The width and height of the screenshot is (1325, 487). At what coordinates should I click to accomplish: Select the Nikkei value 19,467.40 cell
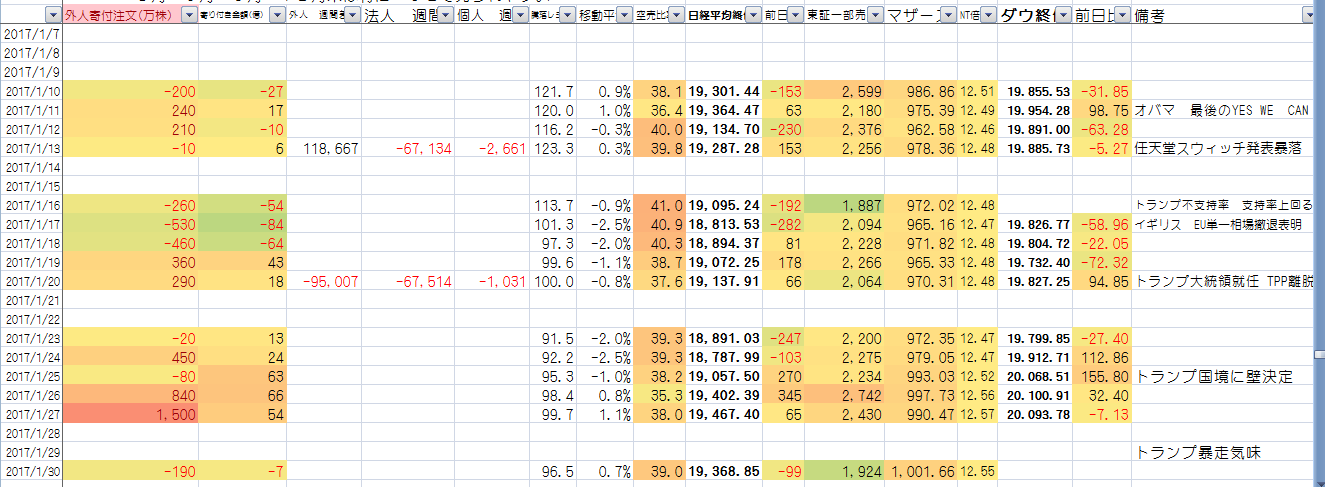point(724,414)
